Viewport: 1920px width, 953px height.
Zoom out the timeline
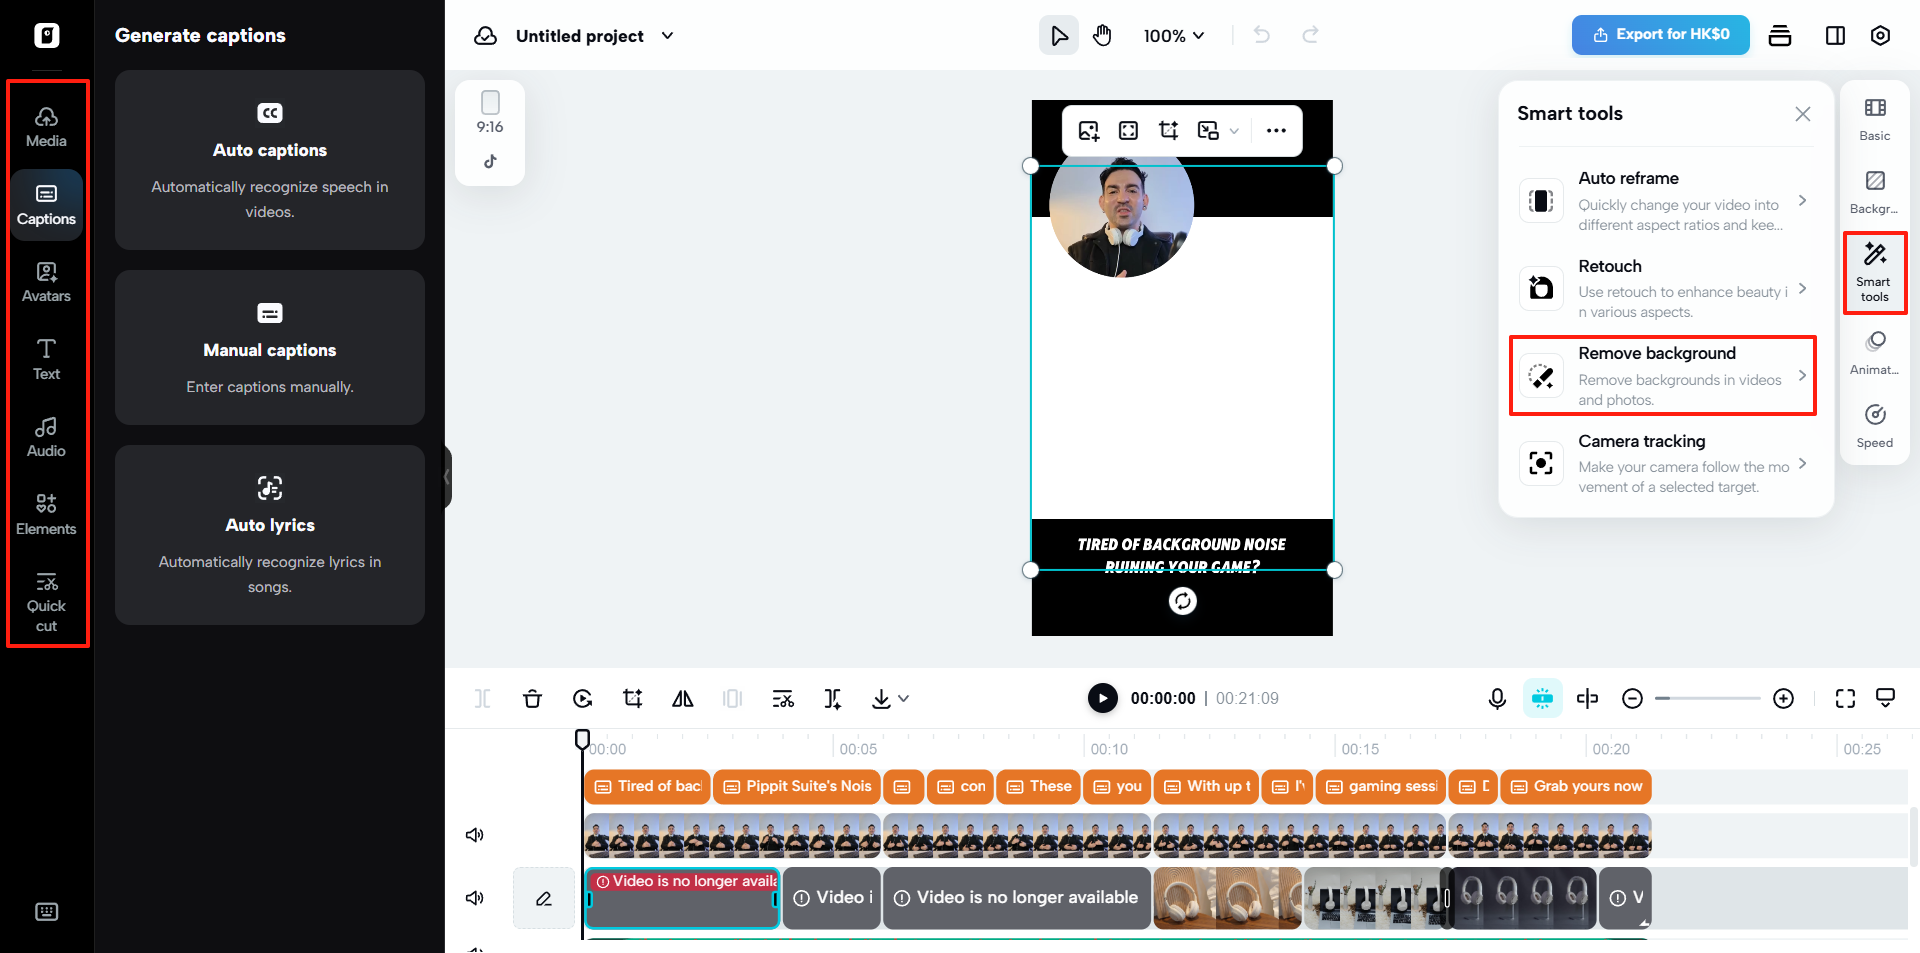(1632, 699)
